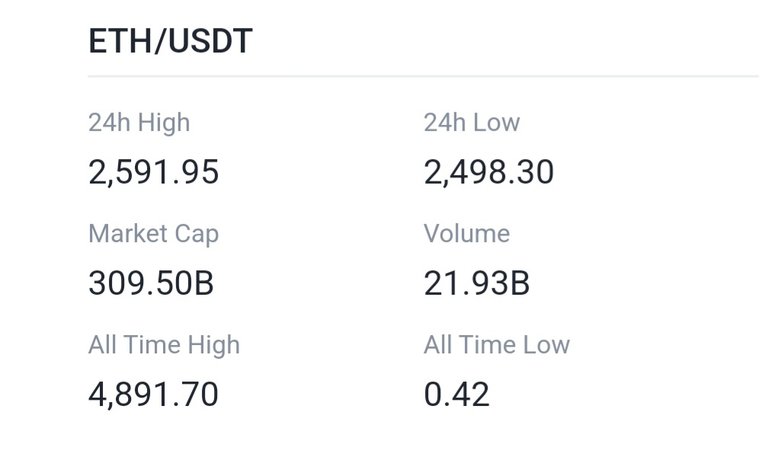Select the 24h High label
768x450 pixels.
click(139, 123)
